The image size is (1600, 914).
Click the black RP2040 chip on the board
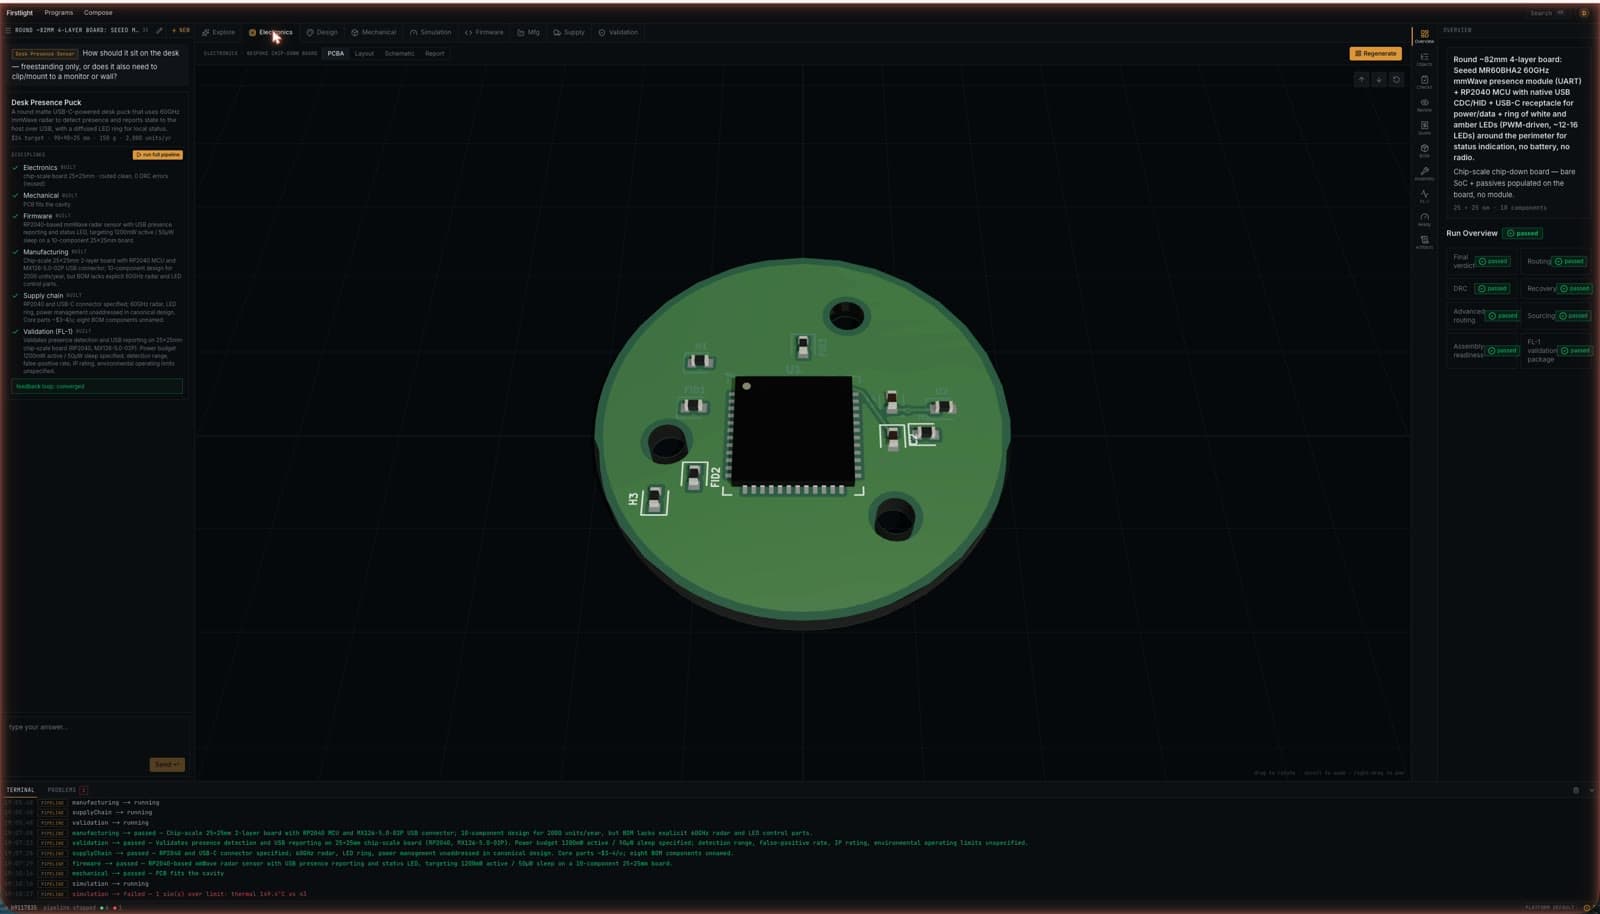click(793, 430)
